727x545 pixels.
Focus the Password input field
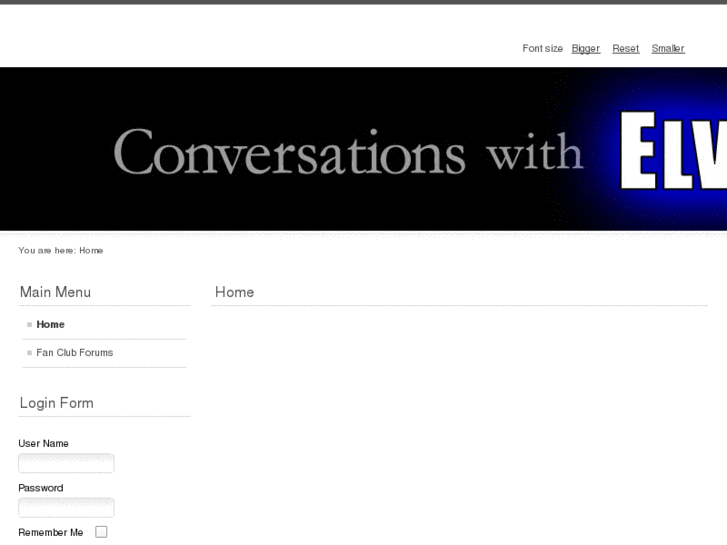tap(66, 507)
